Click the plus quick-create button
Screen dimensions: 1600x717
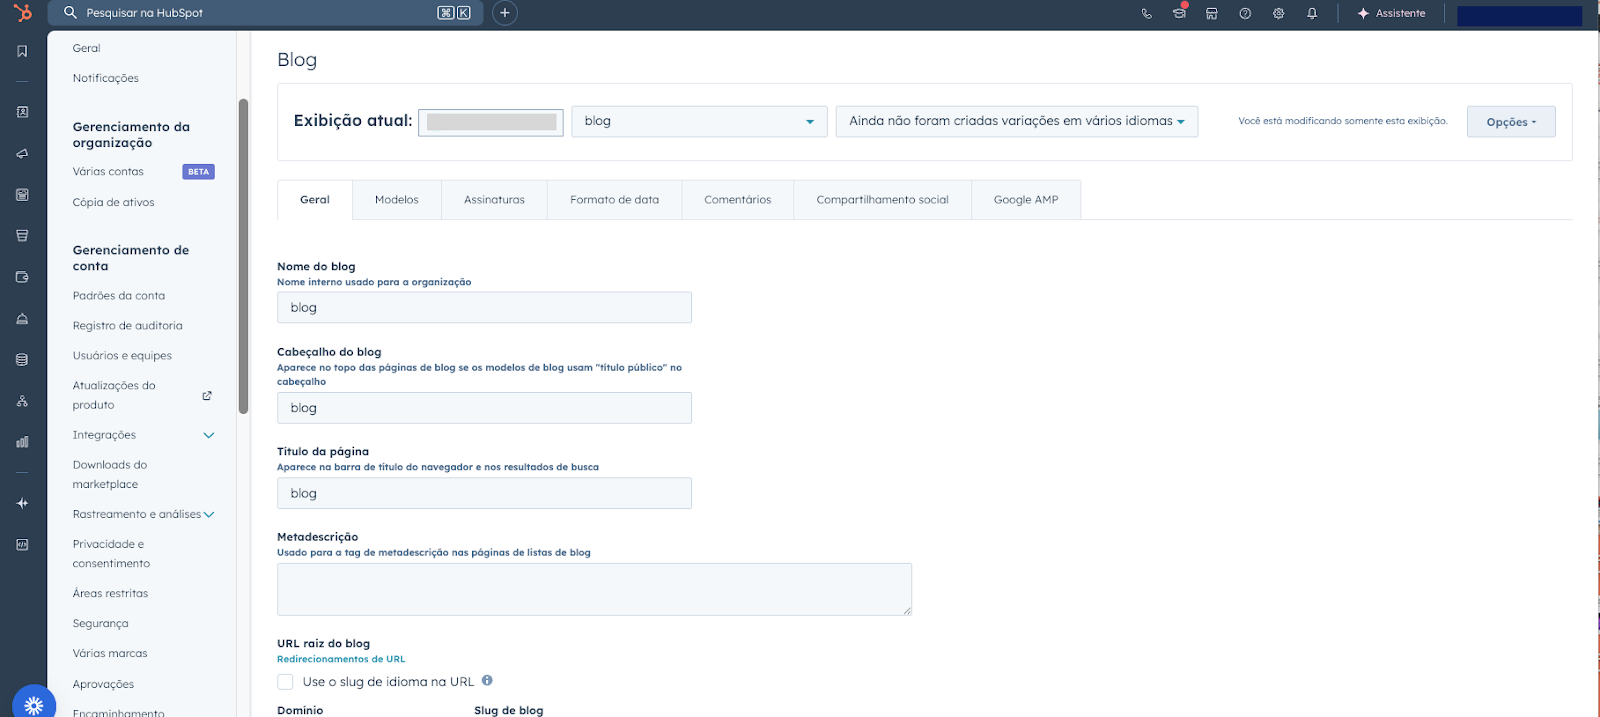[x=505, y=13]
